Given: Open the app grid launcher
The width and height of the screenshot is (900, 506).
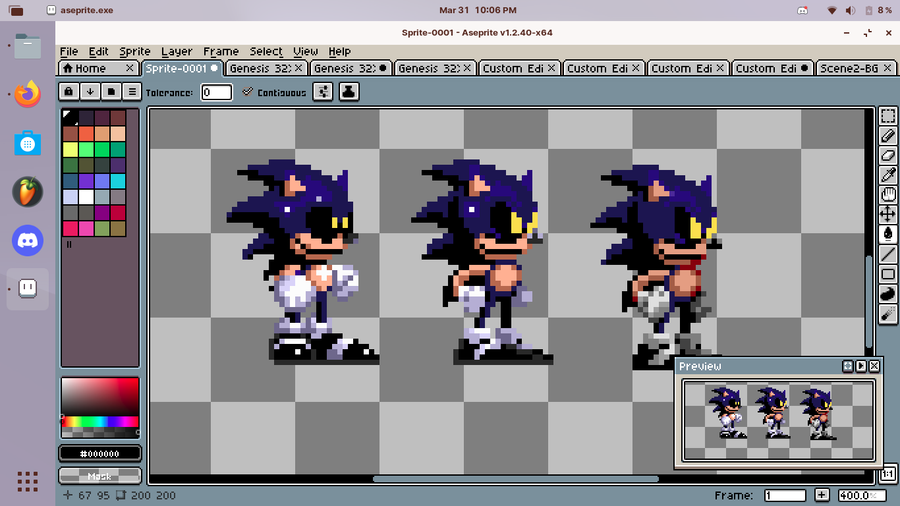Looking at the screenshot, I should point(28,481).
